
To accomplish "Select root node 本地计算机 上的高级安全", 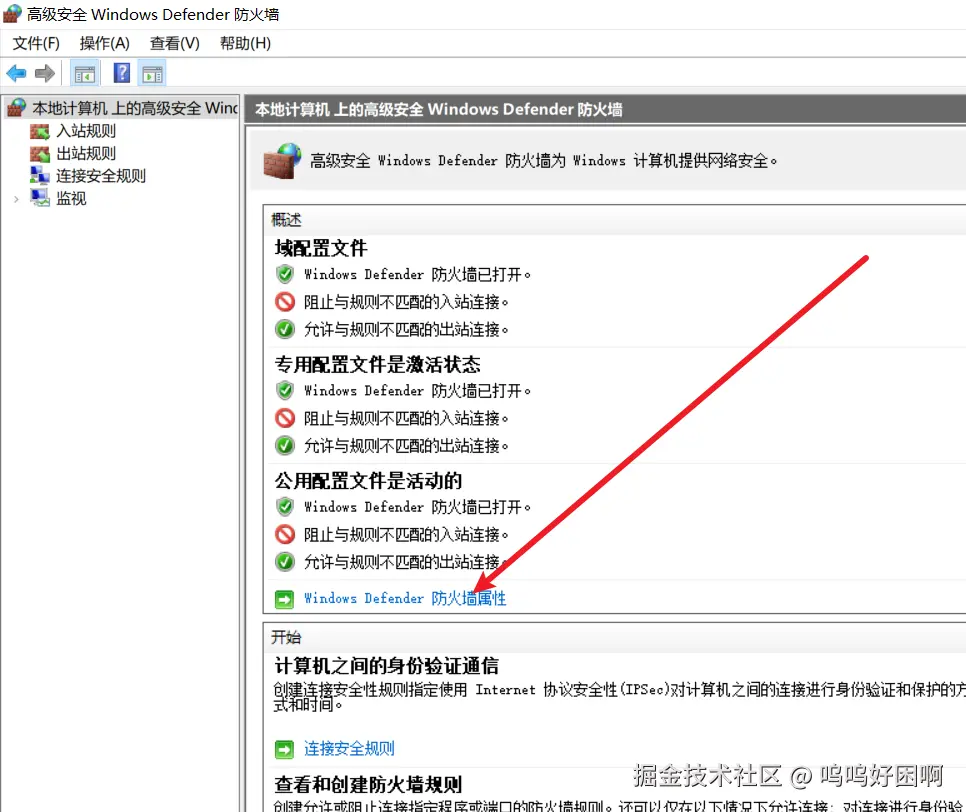I will click(135, 108).
